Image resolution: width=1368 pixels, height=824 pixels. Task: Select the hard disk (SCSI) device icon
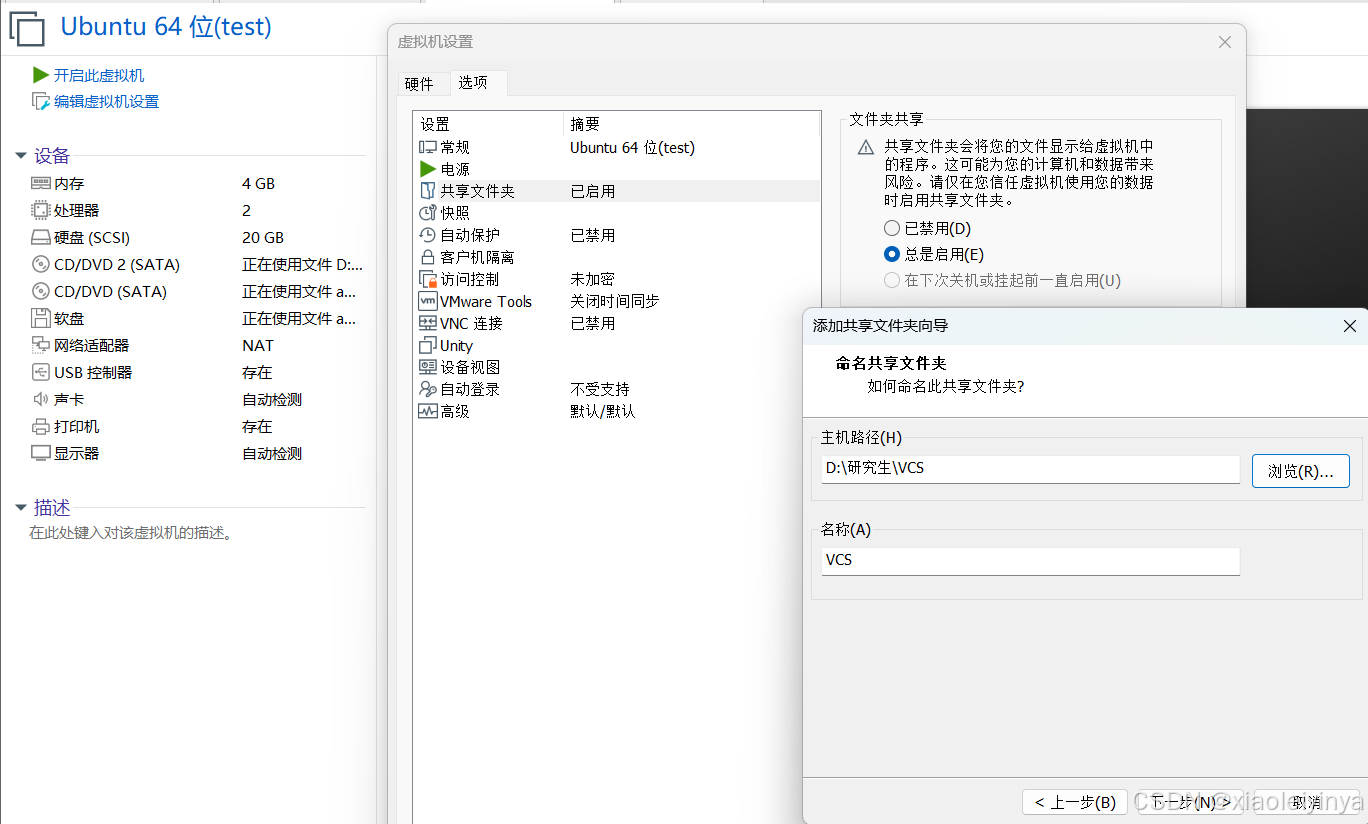(x=41, y=238)
